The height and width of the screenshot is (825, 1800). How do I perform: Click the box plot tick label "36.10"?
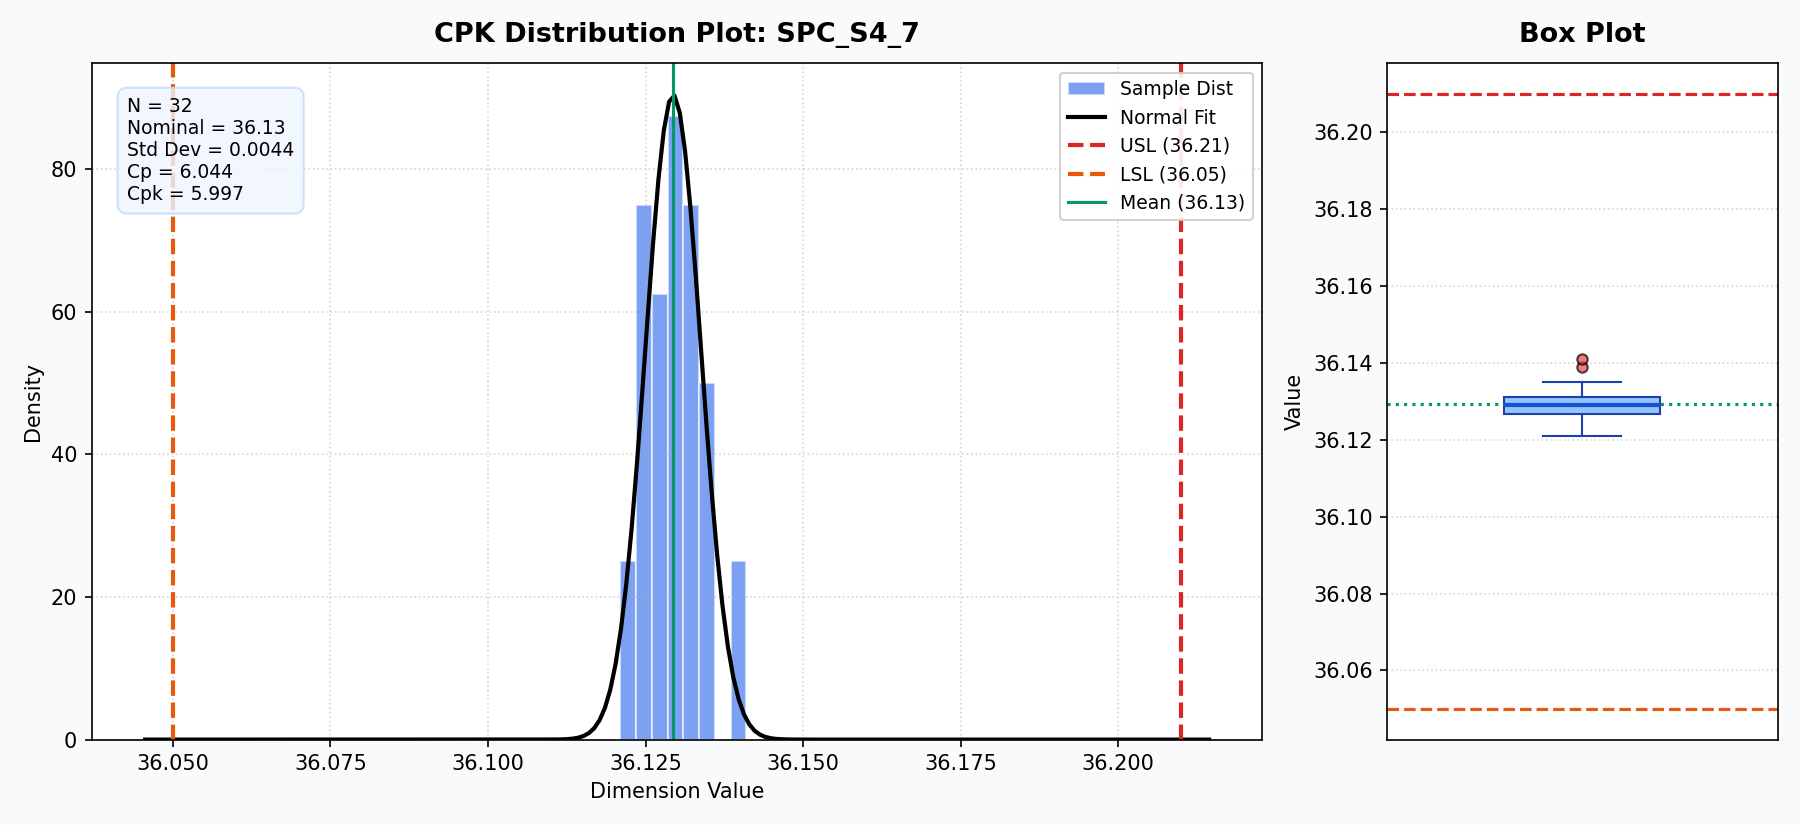(x=1343, y=518)
